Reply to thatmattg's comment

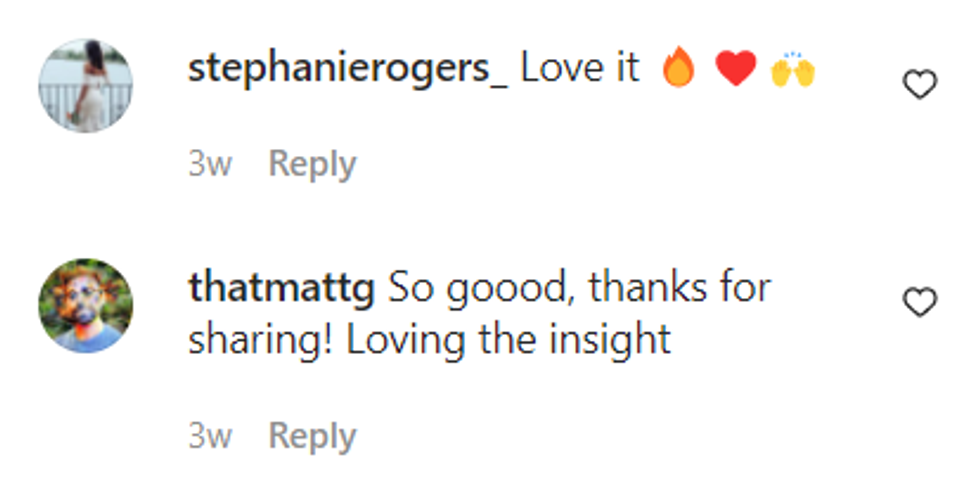tap(312, 436)
